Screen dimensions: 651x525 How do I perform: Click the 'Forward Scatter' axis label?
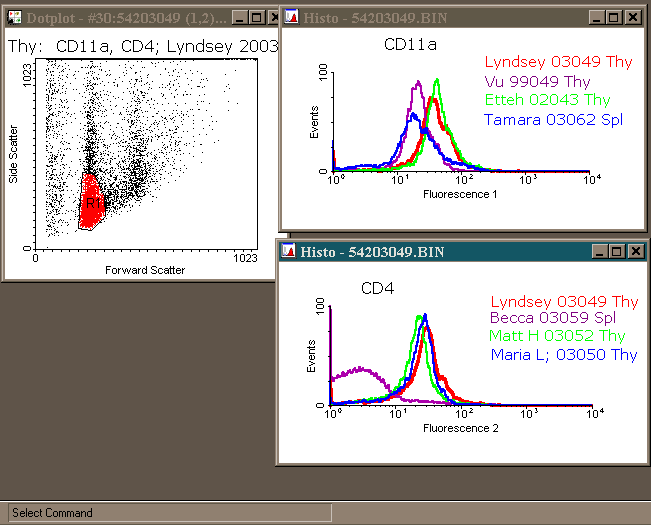coord(145,270)
